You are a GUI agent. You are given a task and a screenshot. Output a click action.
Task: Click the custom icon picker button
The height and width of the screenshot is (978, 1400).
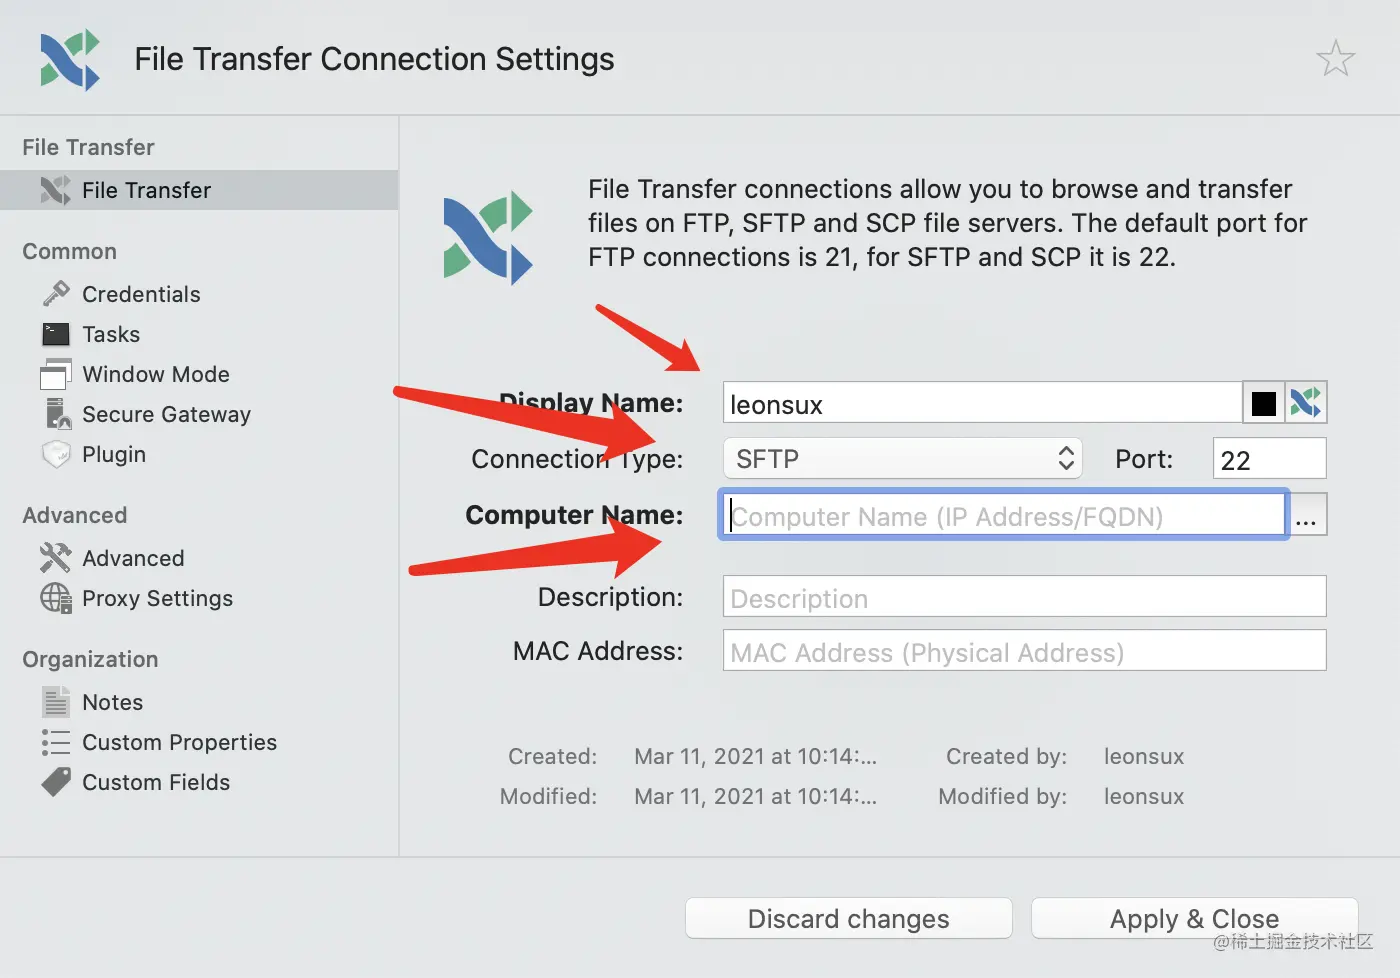[1306, 403]
